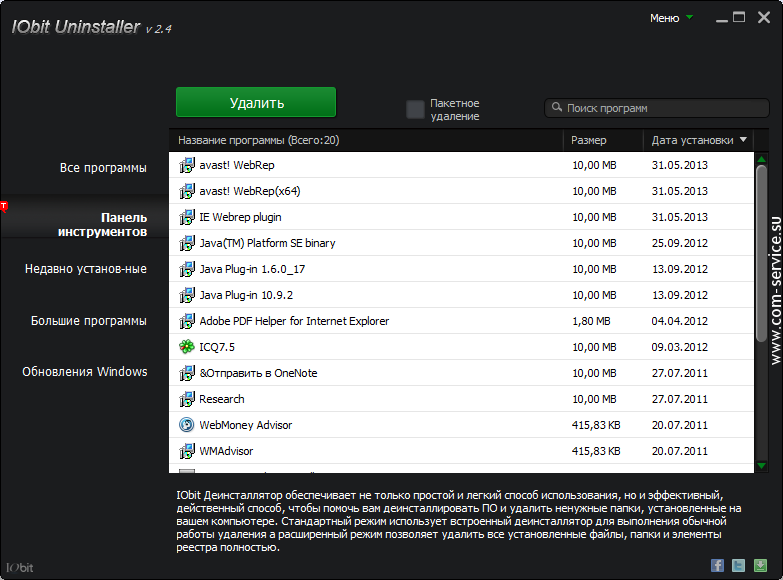This screenshot has width=783, height=580.
Task: Open the Обновления Windows tab
Action: click(85, 372)
